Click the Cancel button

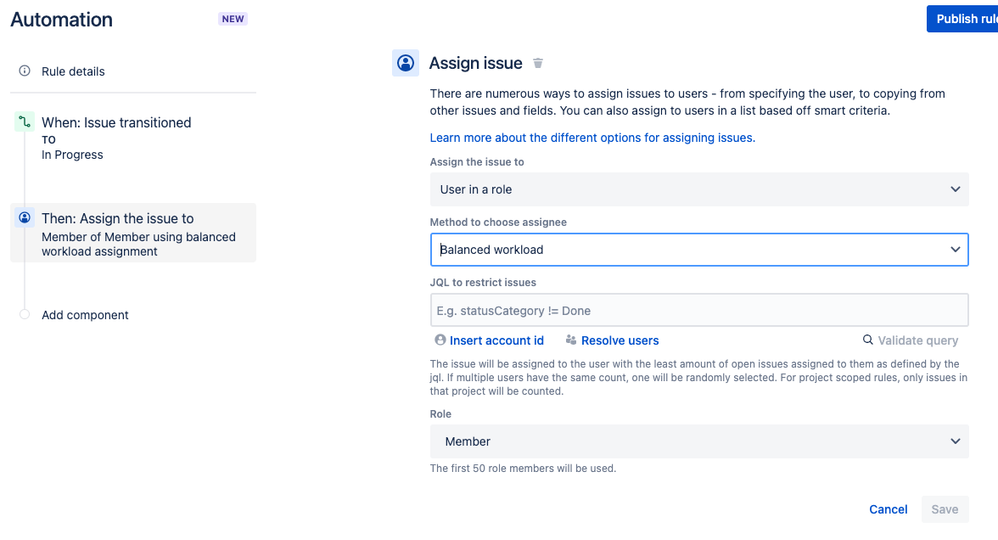pyautogui.click(x=888, y=509)
